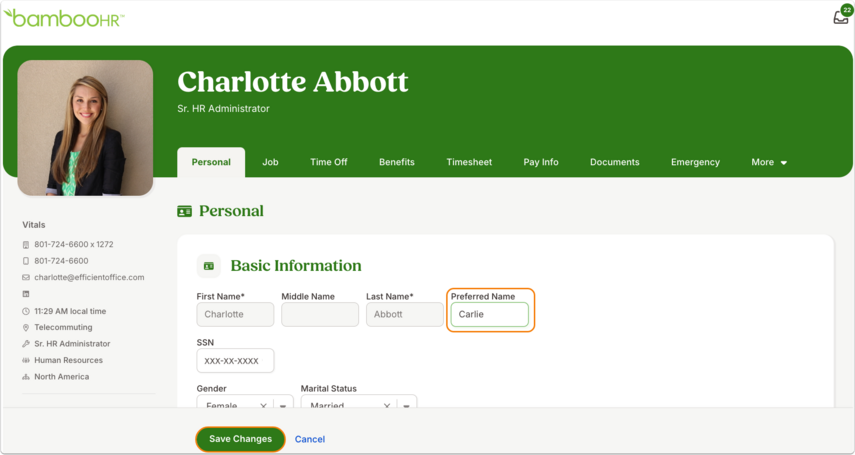Click the location pin icon beside Telecommuting
This screenshot has width=855, height=455.
tap(26, 327)
